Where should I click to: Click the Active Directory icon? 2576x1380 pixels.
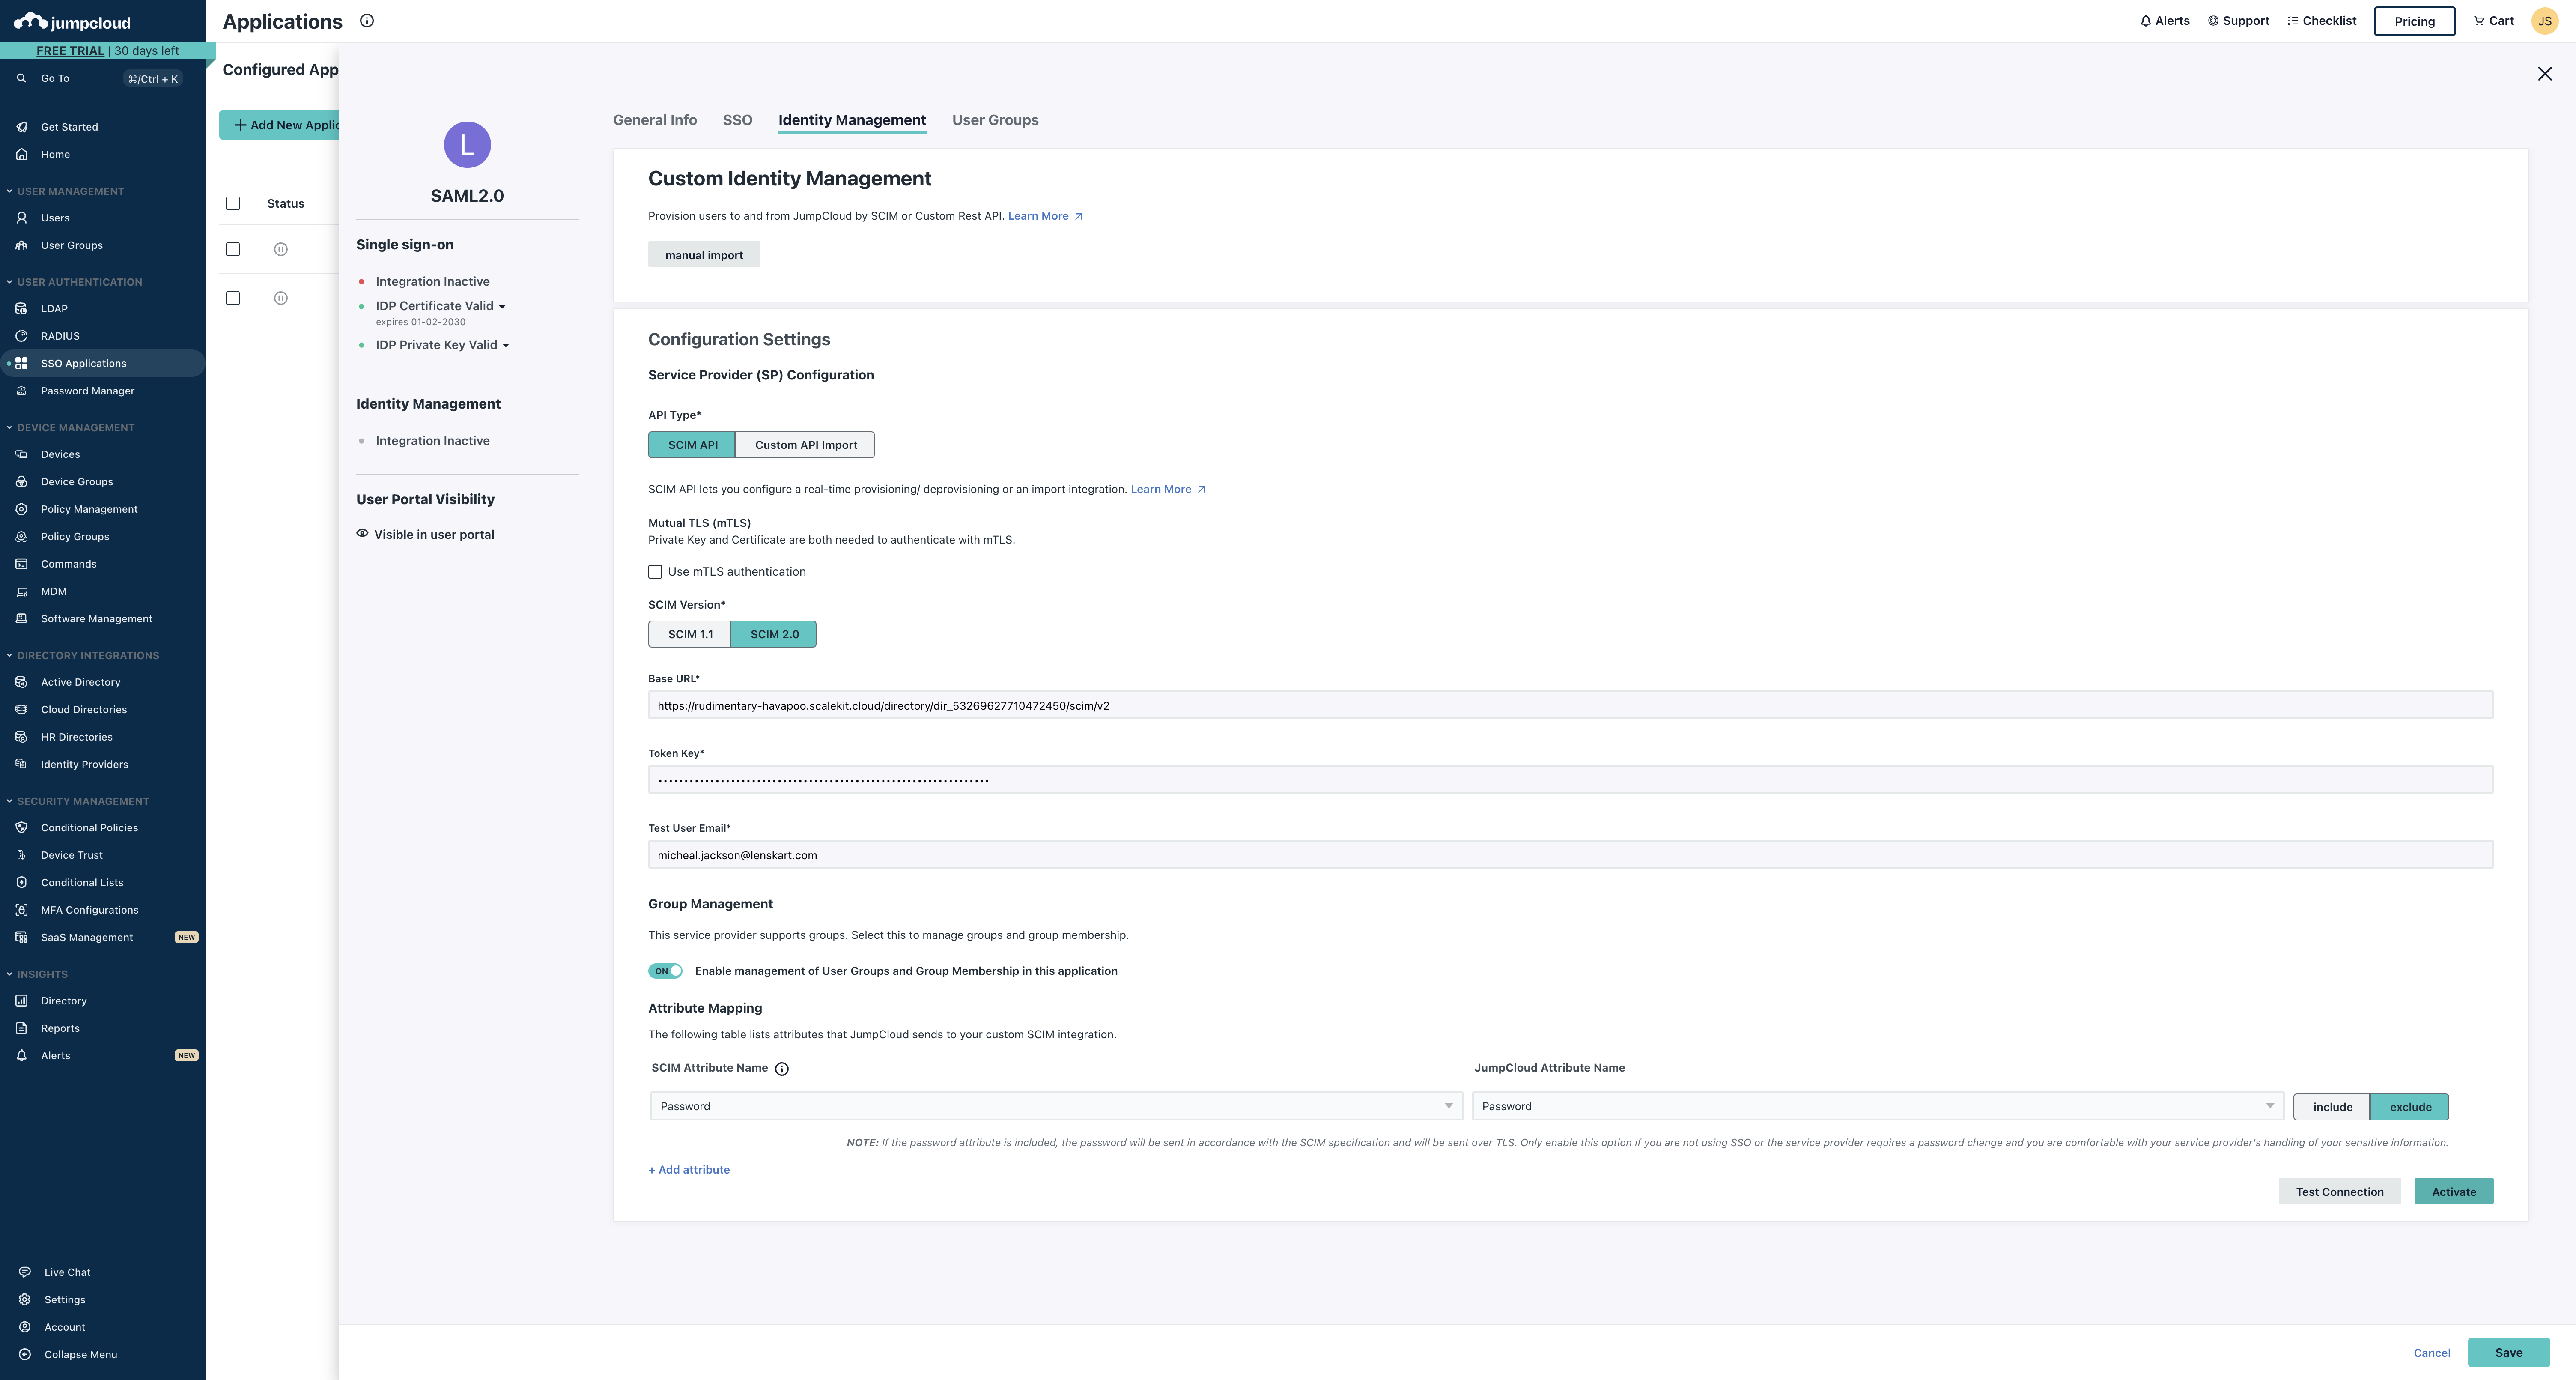21,682
